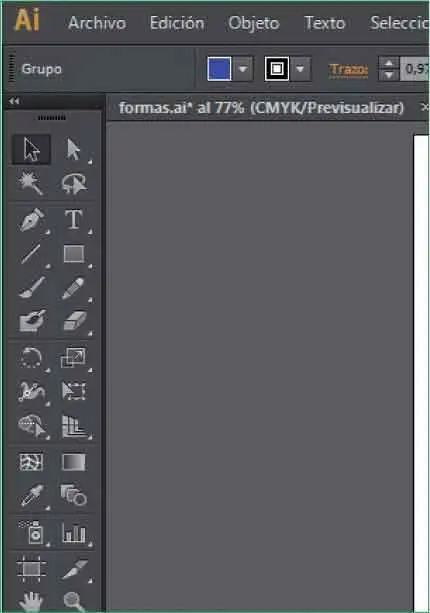The height and width of the screenshot is (613, 430).
Task: Click the blue fill color swatch
Action: [219, 69]
